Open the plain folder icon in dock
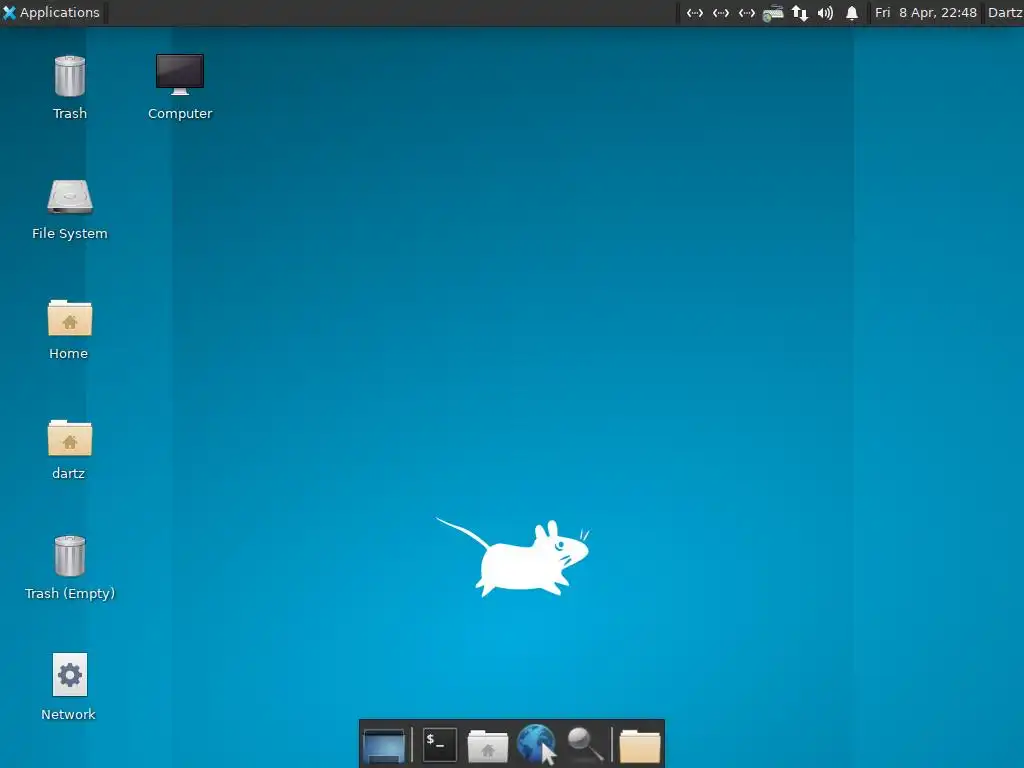 (x=639, y=745)
